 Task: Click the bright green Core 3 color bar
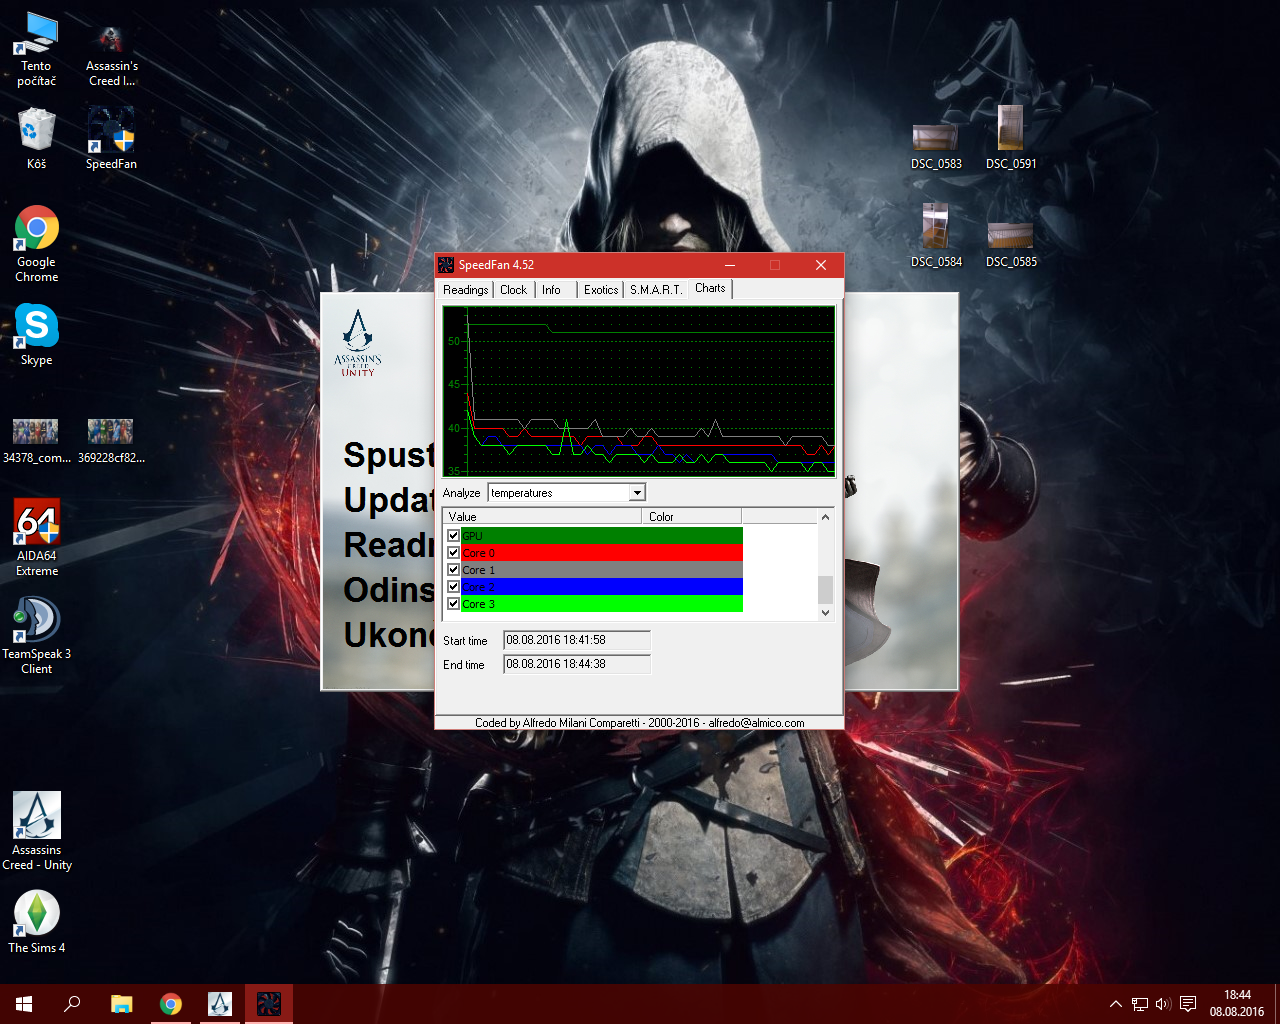tap(601, 604)
